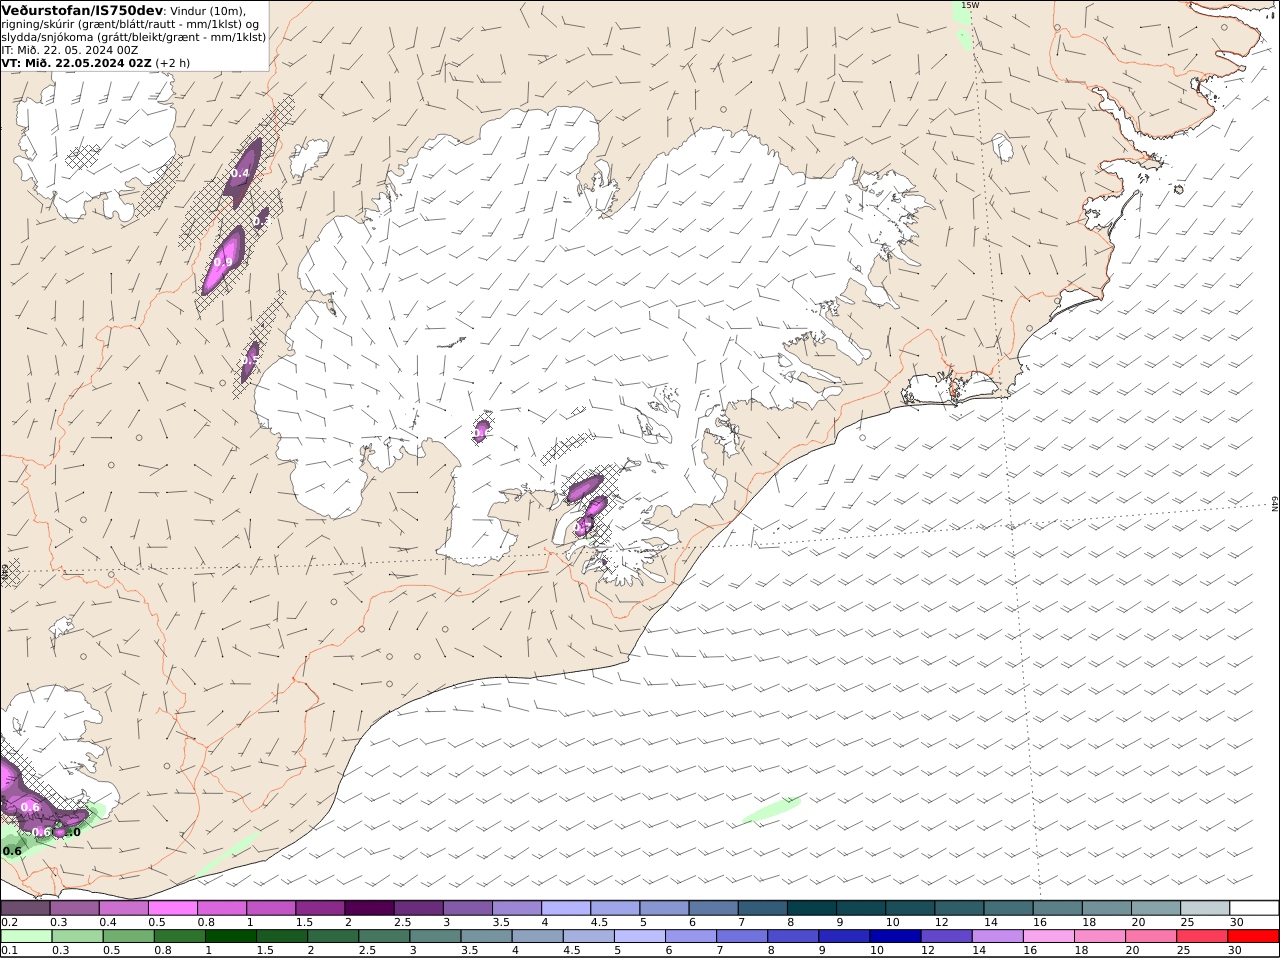This screenshot has height=958, width=1280.
Task: Pick top-row swatch between 10 and 12
Action: [910, 908]
